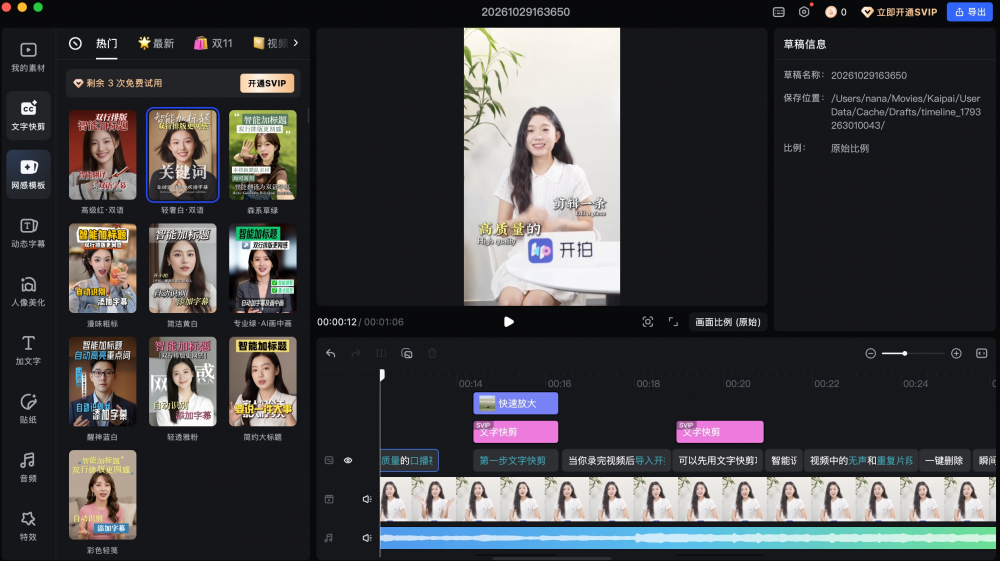Viewport: 1000px width, 561px height.
Task: Select 简约大标题 template thumbnail
Action: (263, 382)
